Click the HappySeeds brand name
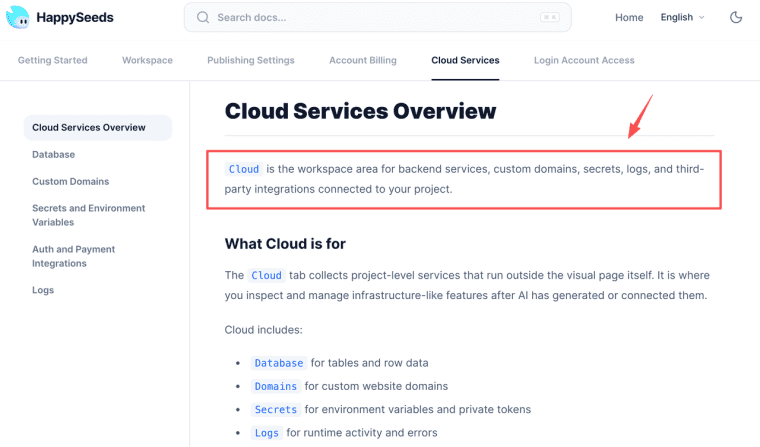The image size is (760, 447). tap(75, 17)
